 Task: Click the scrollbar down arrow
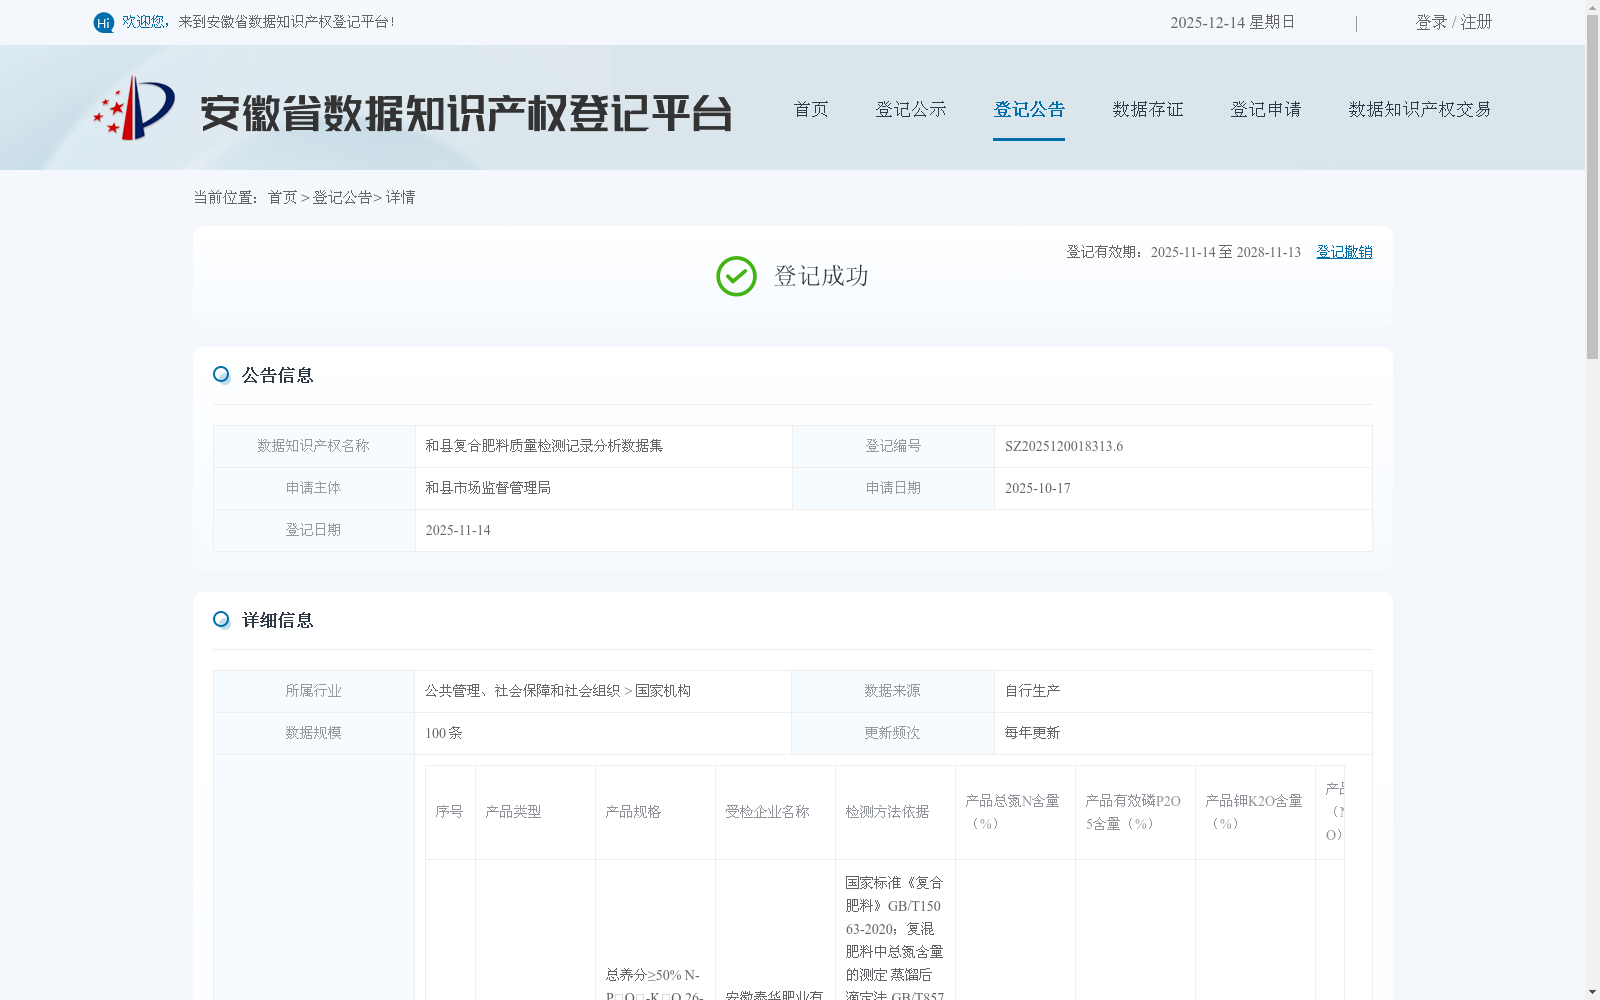(x=1592, y=993)
